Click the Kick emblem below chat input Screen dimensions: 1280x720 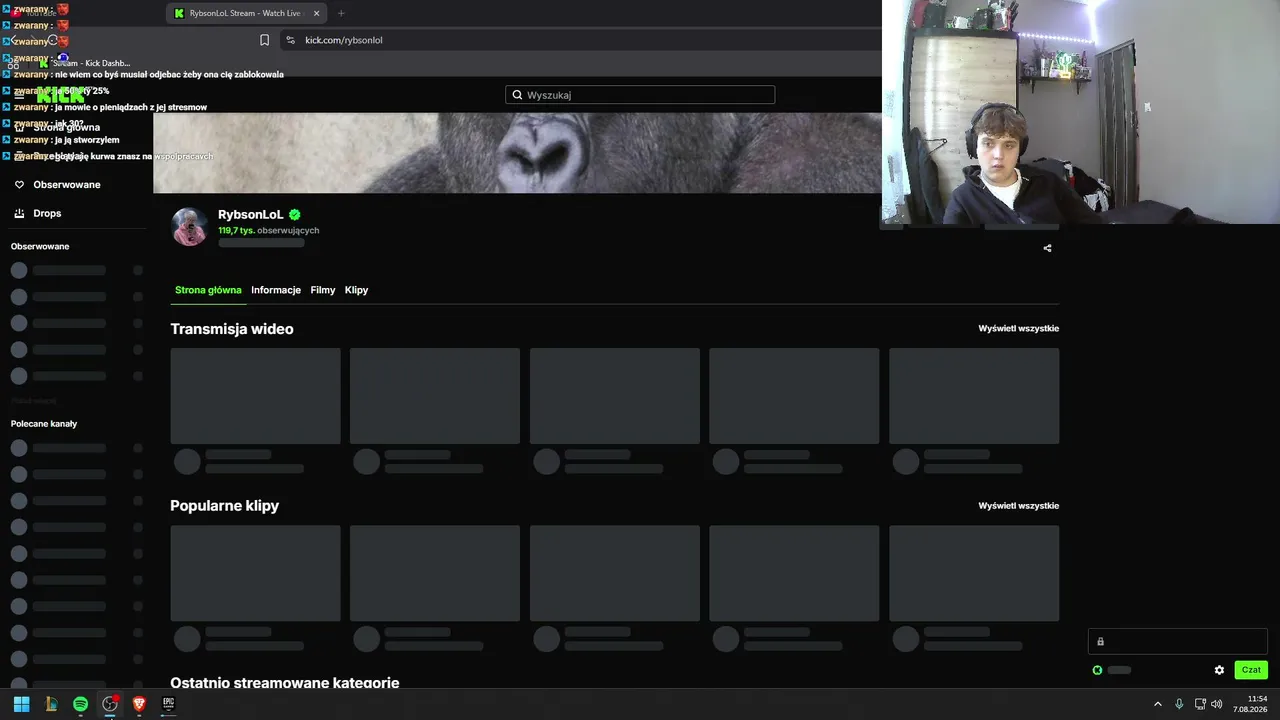1097,670
